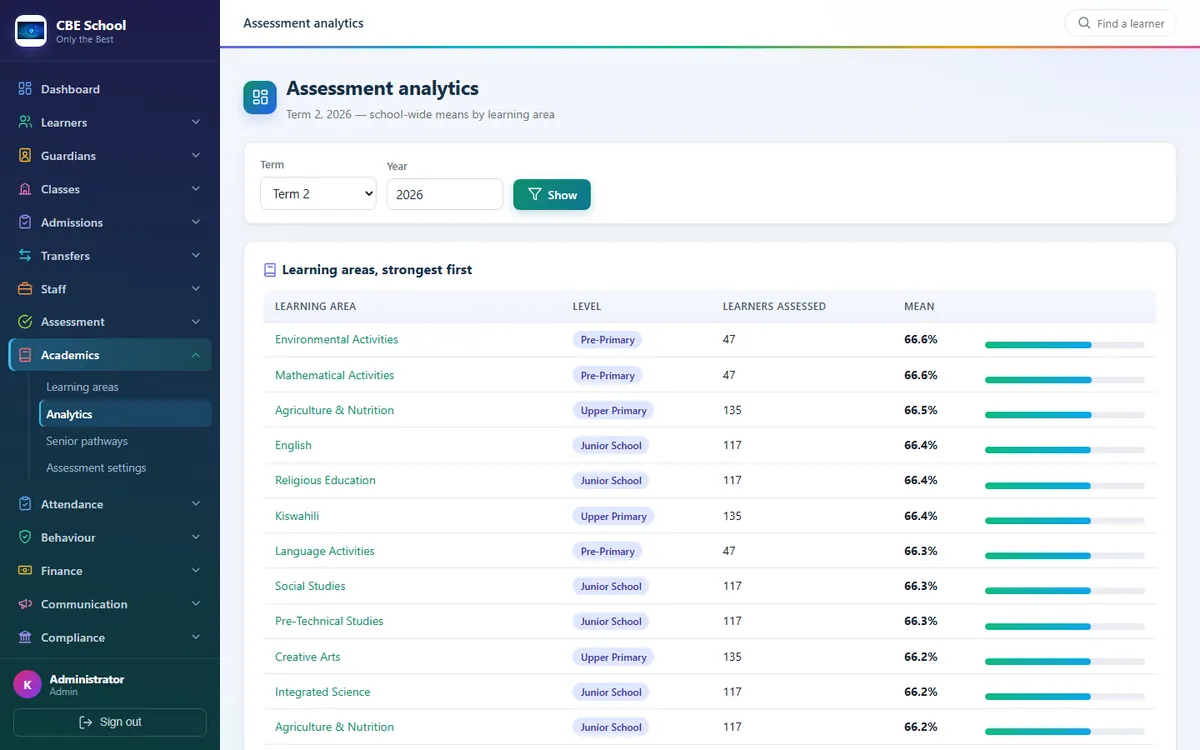Click the Administrator avatar with K
Image resolution: width=1200 pixels, height=750 pixels.
click(x=27, y=684)
